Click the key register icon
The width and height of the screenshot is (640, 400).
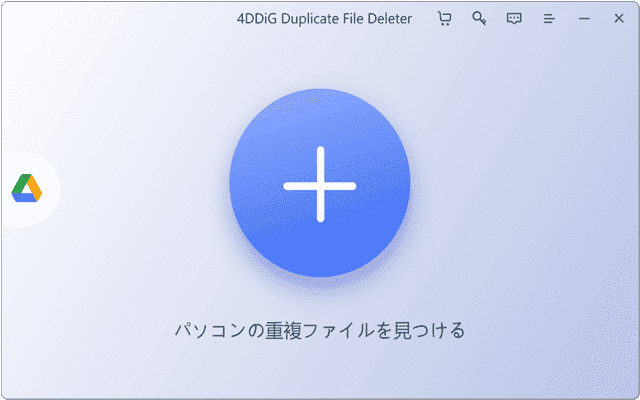pos(478,19)
